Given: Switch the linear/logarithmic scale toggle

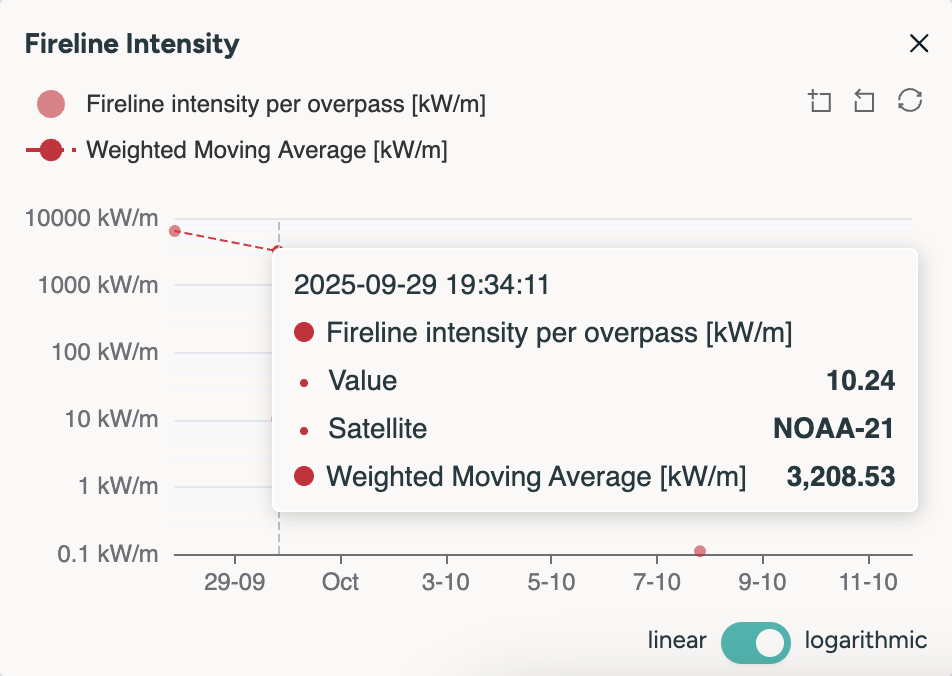Looking at the screenshot, I should 756,641.
